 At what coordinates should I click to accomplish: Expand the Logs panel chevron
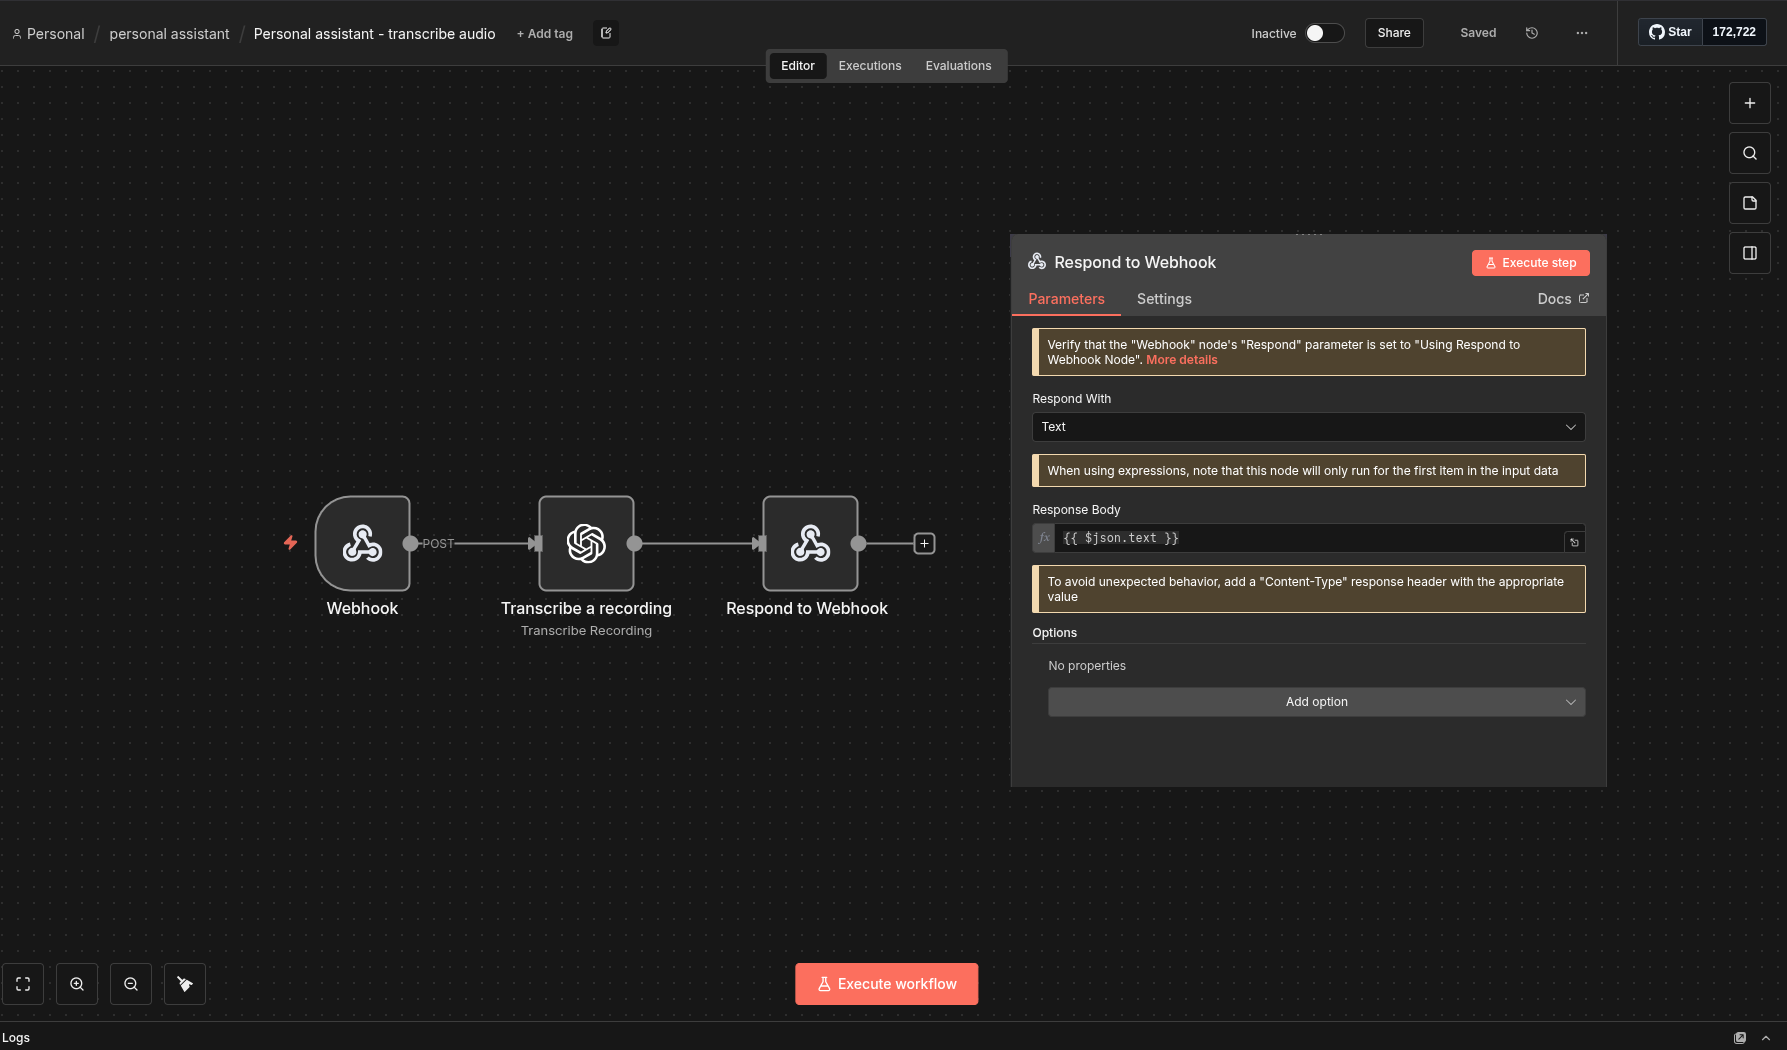(1766, 1038)
